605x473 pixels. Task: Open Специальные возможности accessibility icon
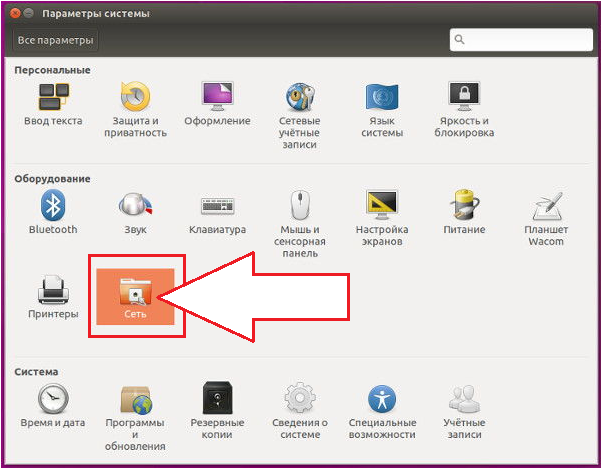click(x=382, y=399)
